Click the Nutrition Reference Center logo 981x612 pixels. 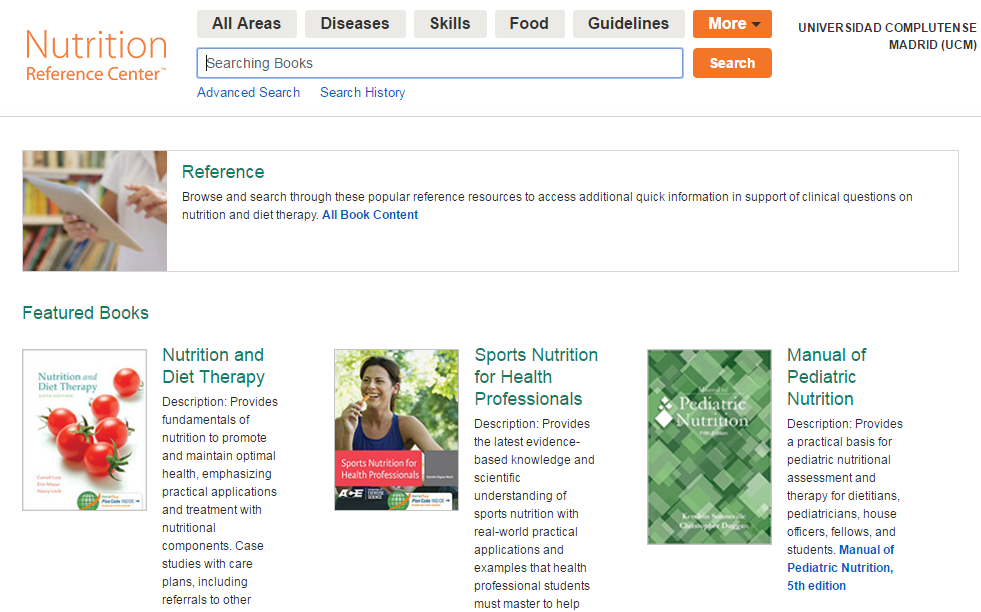96,55
